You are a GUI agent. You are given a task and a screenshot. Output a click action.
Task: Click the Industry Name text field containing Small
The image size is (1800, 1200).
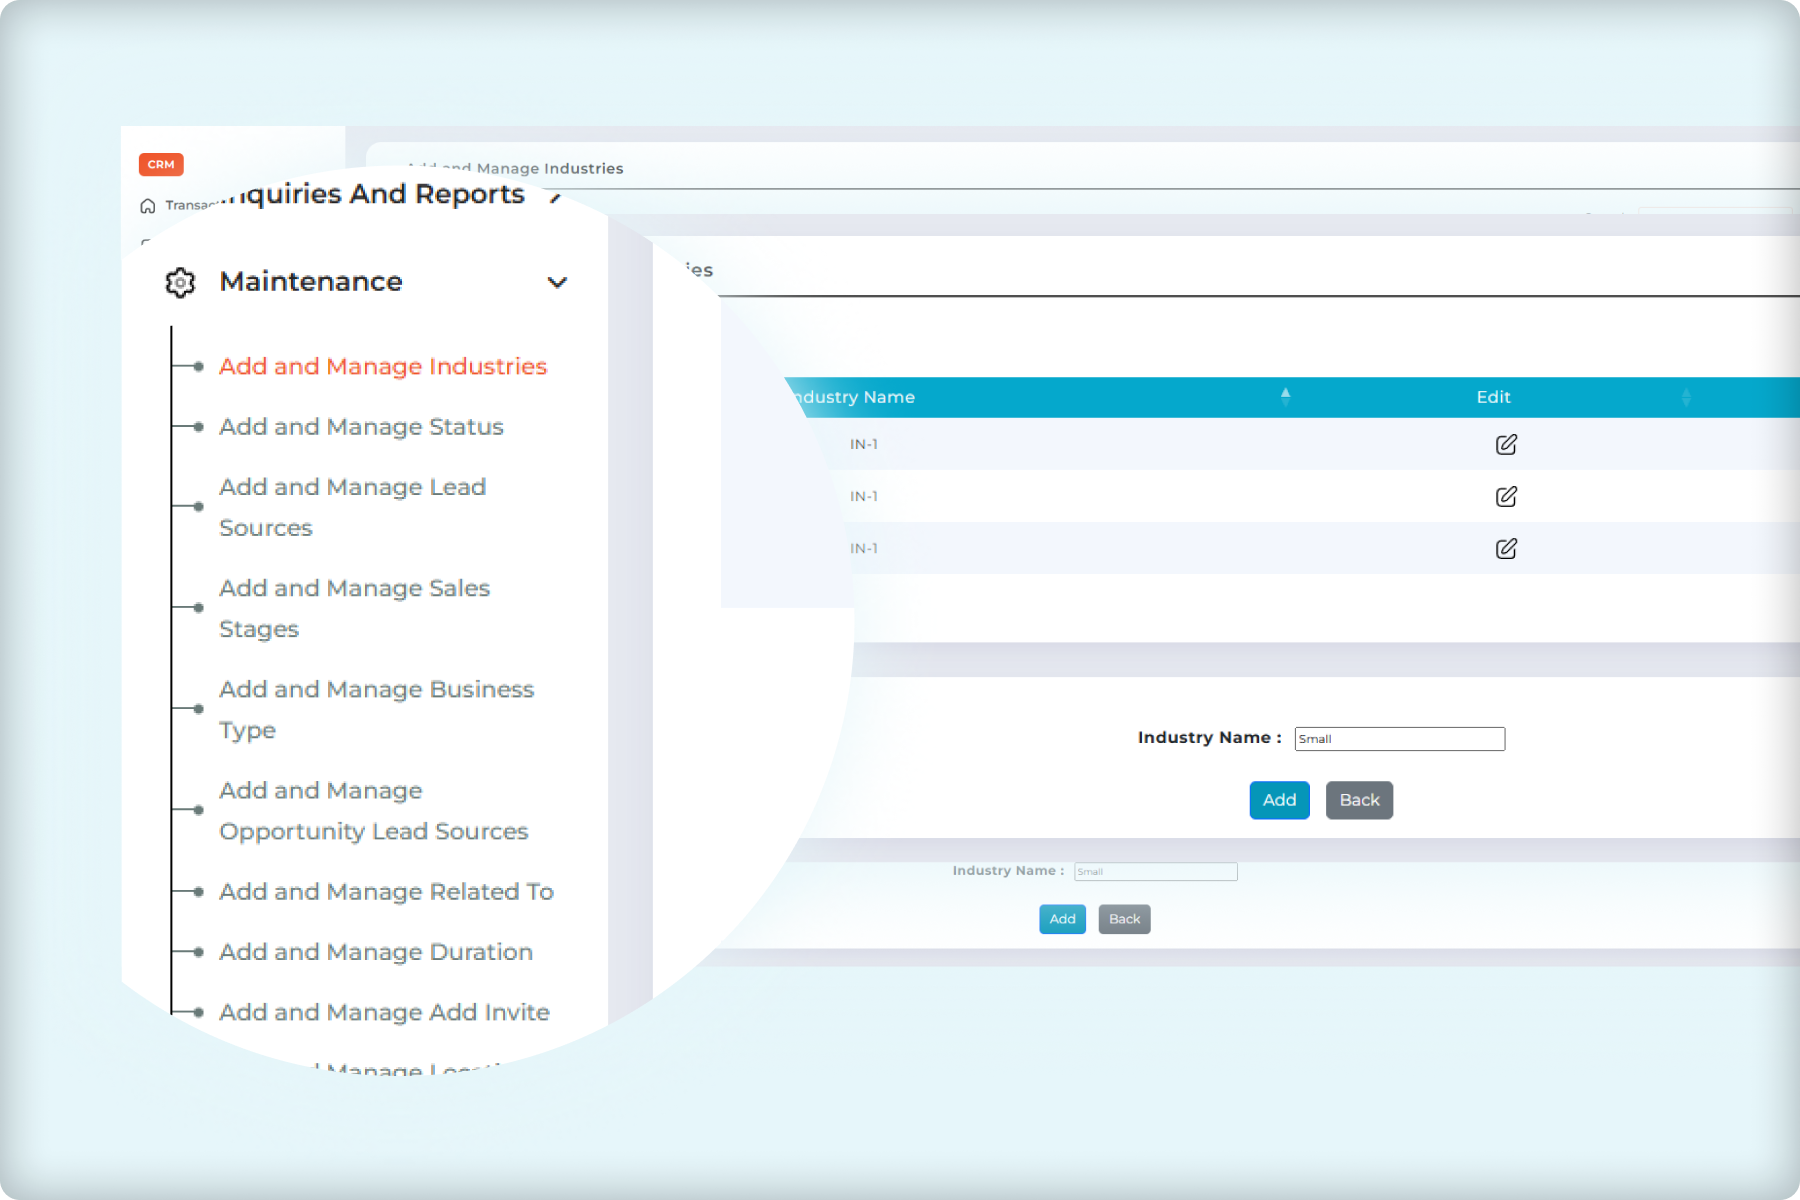pos(1399,738)
